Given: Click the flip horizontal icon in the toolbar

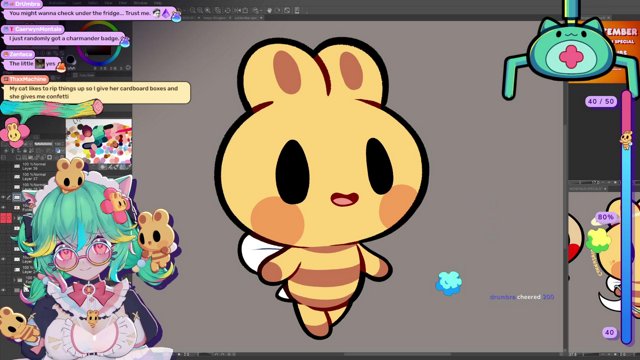Looking at the screenshot, I should (237, 10).
